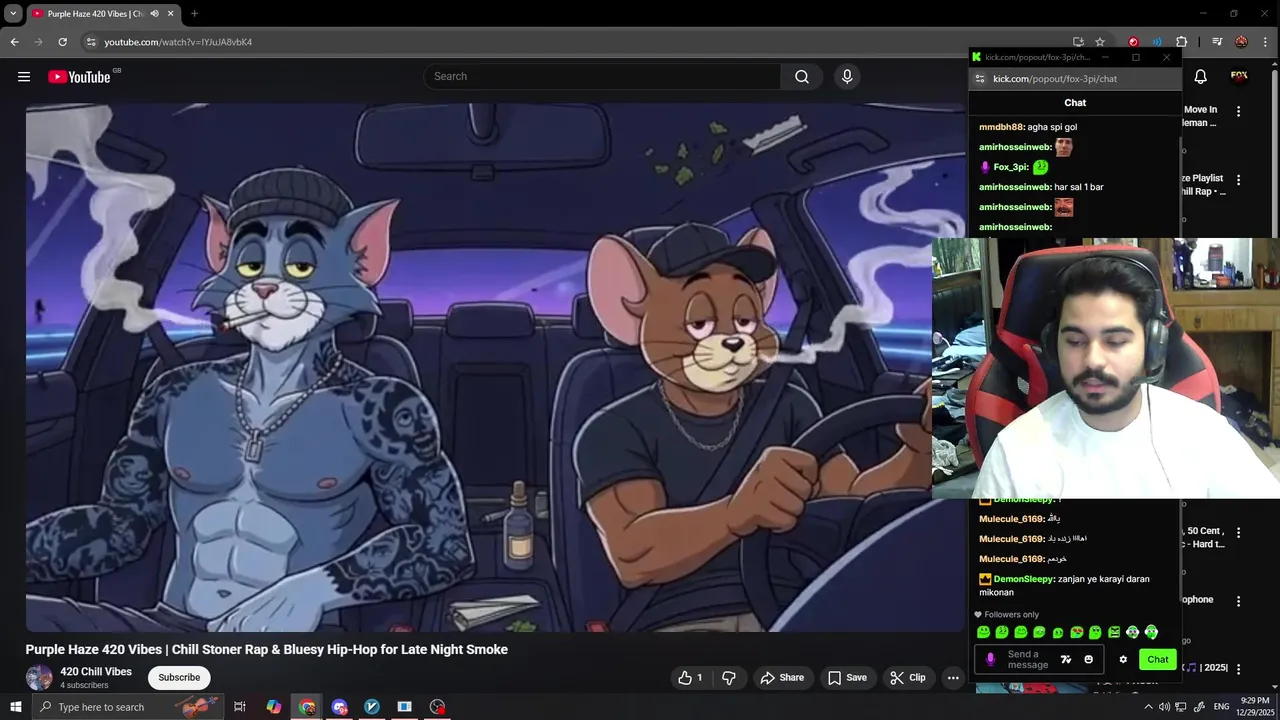Click the install app icon in address bar
Image resolution: width=1280 pixels, height=720 pixels.
click(1078, 42)
